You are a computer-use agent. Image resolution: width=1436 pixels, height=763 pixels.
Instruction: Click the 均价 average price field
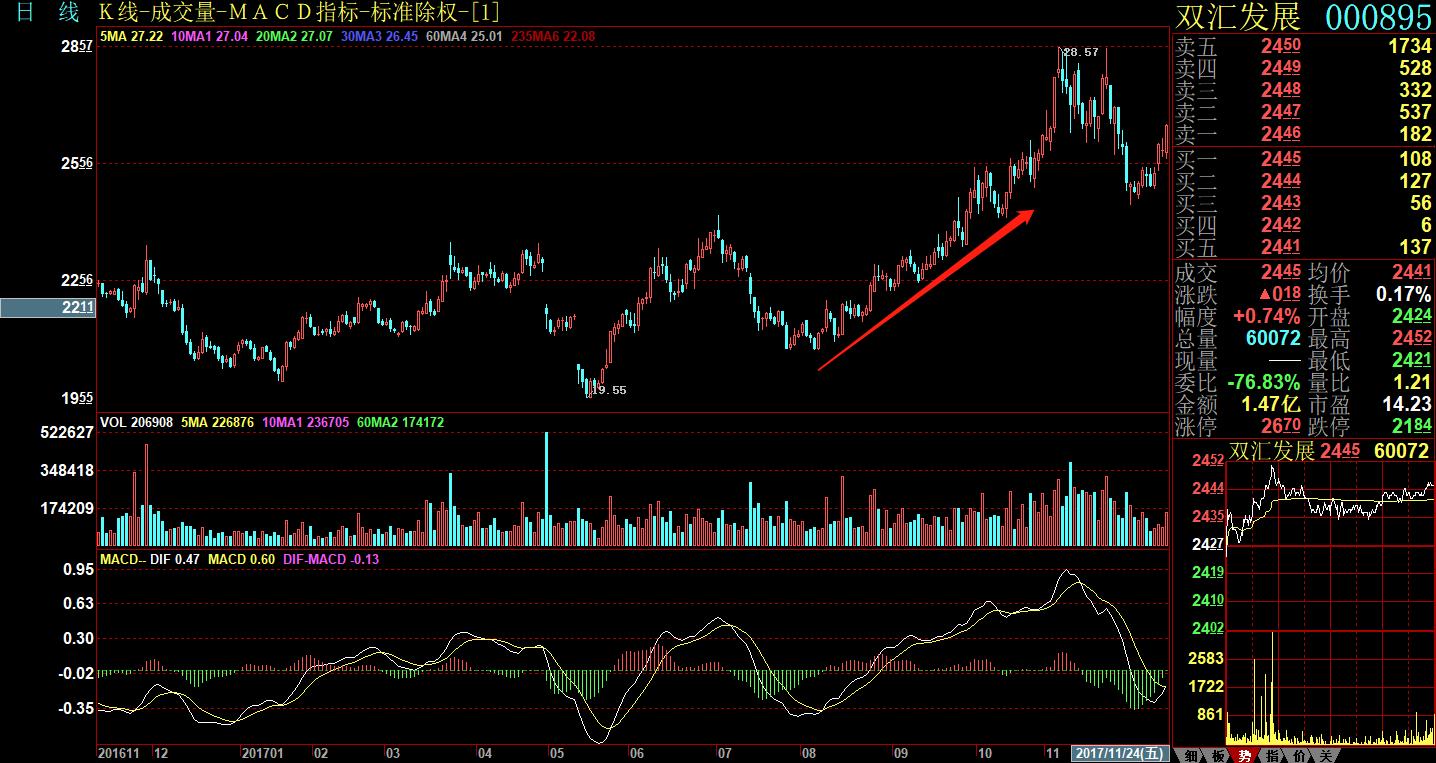[1370, 272]
